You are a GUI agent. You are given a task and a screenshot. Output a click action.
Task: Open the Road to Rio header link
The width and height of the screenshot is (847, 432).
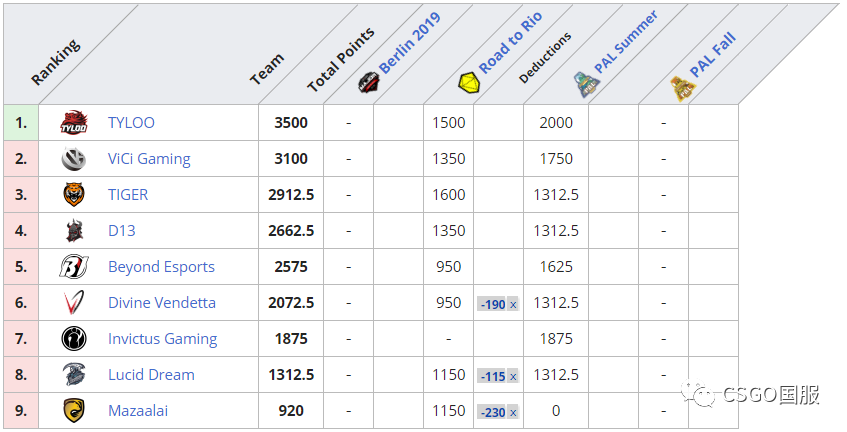coord(510,43)
